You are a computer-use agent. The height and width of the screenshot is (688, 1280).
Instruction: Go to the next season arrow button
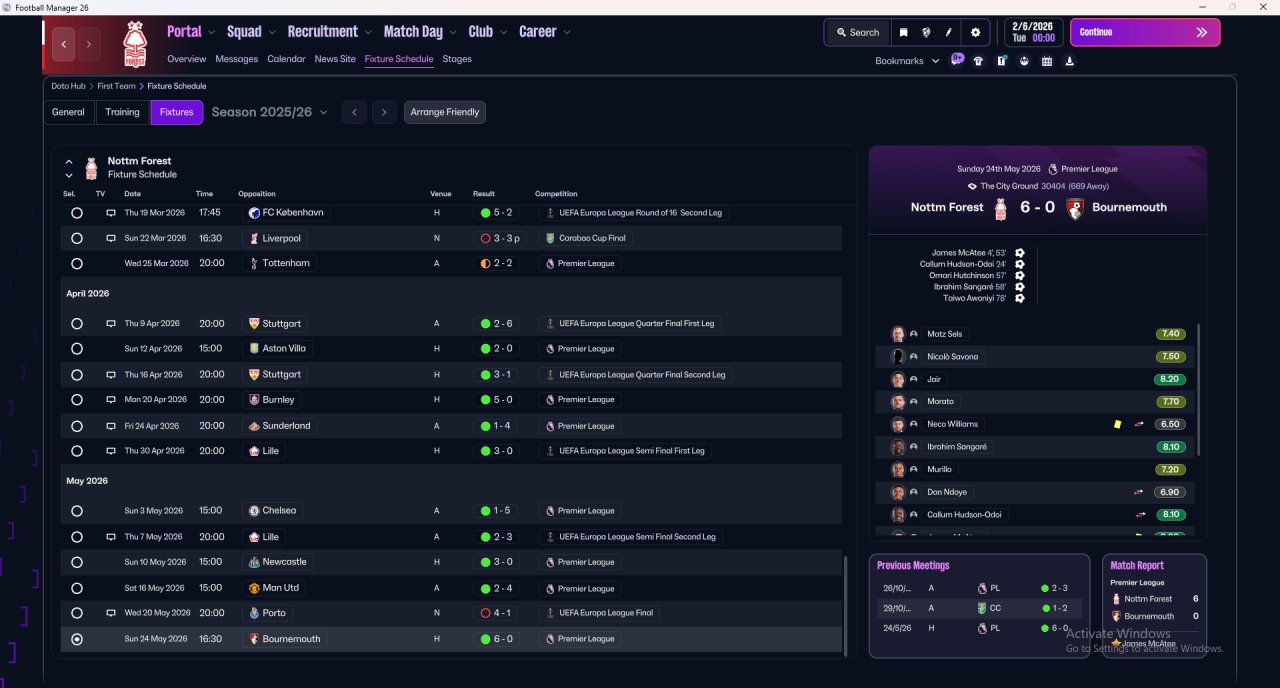tap(384, 112)
